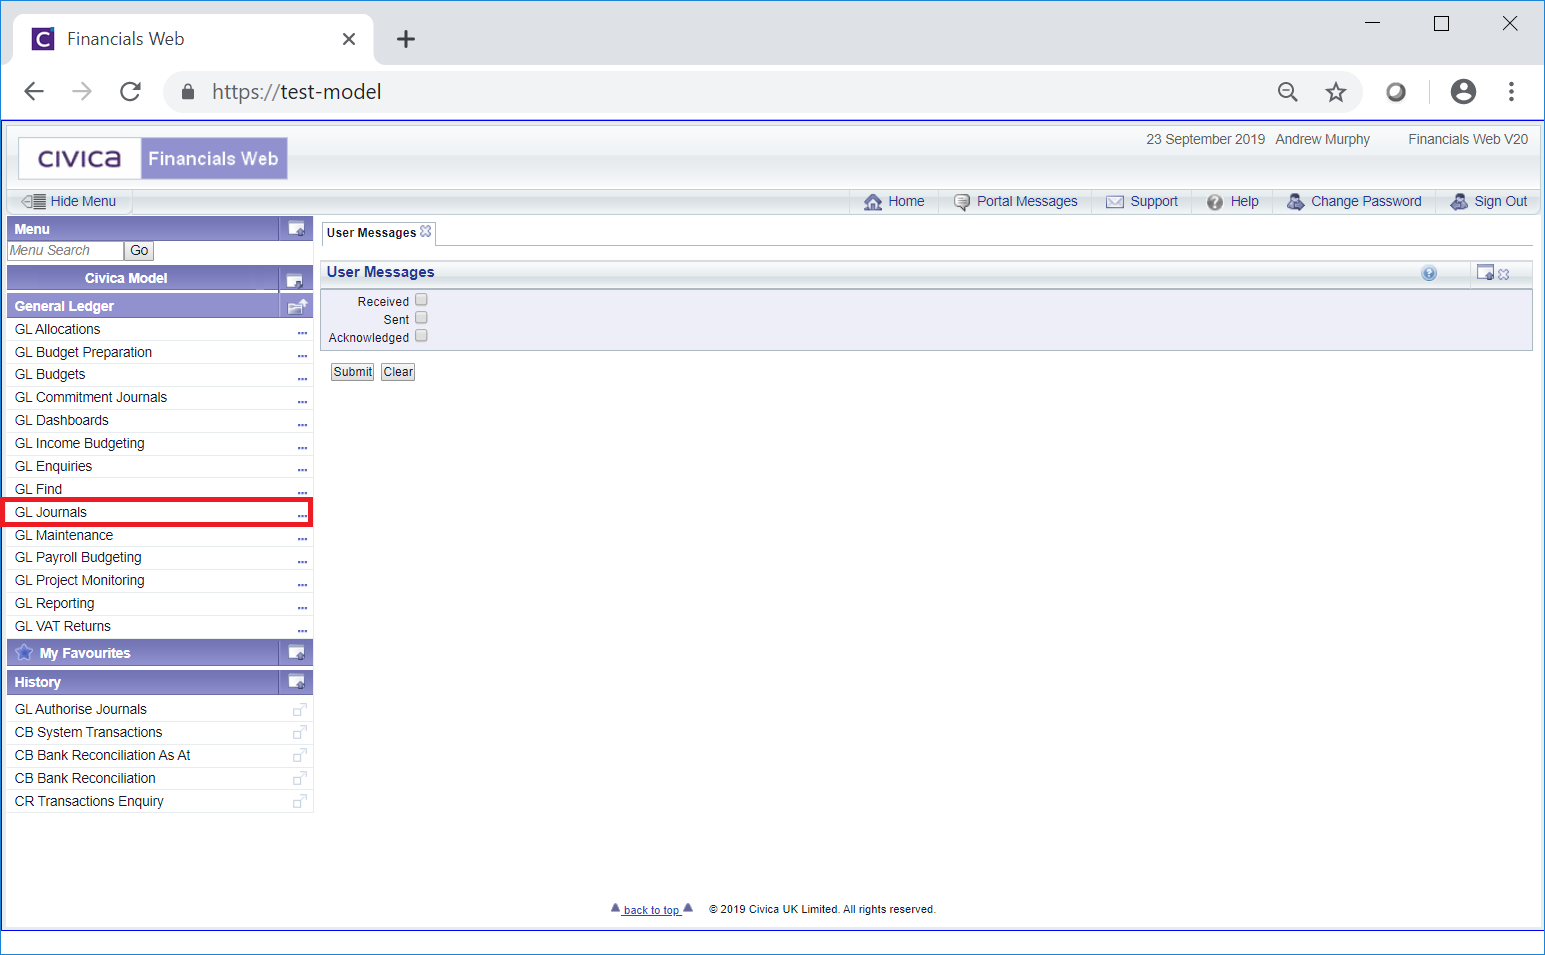The height and width of the screenshot is (955, 1545).
Task: Click the General Ledger up-level icon
Action: (x=297, y=306)
